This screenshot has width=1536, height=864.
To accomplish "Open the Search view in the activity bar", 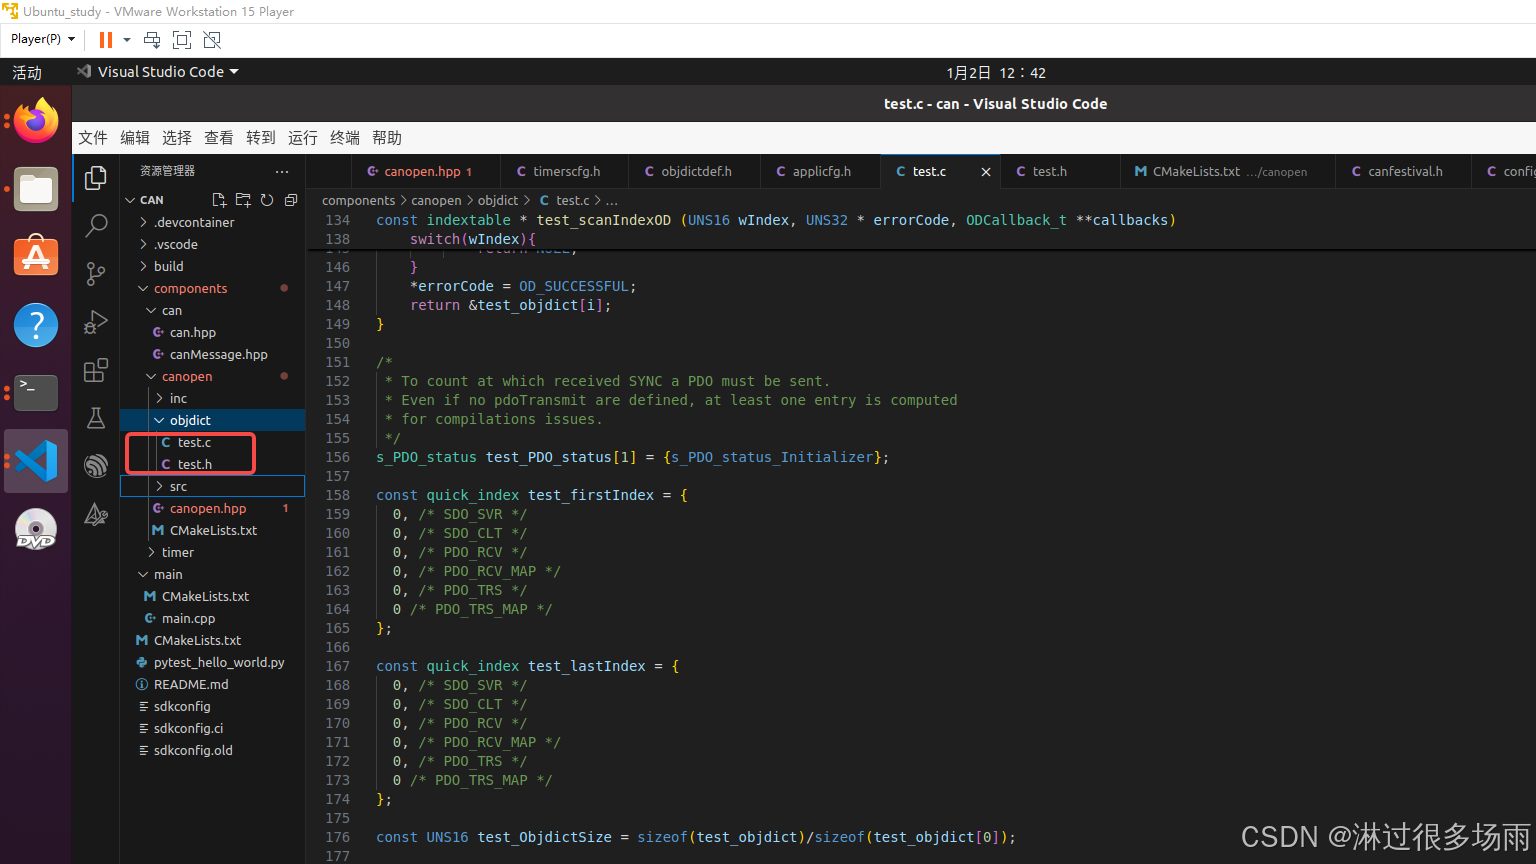I will [96, 226].
